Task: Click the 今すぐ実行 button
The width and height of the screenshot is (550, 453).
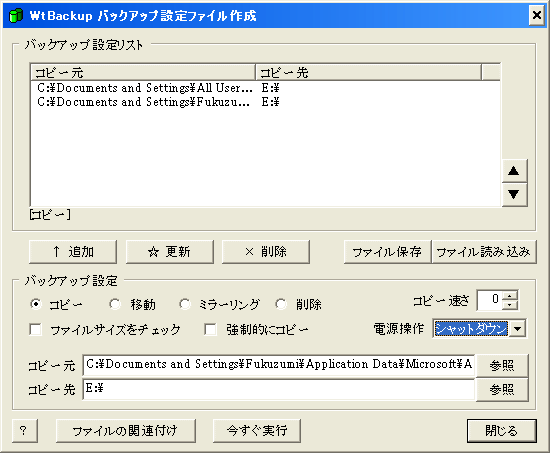Action: point(257,430)
